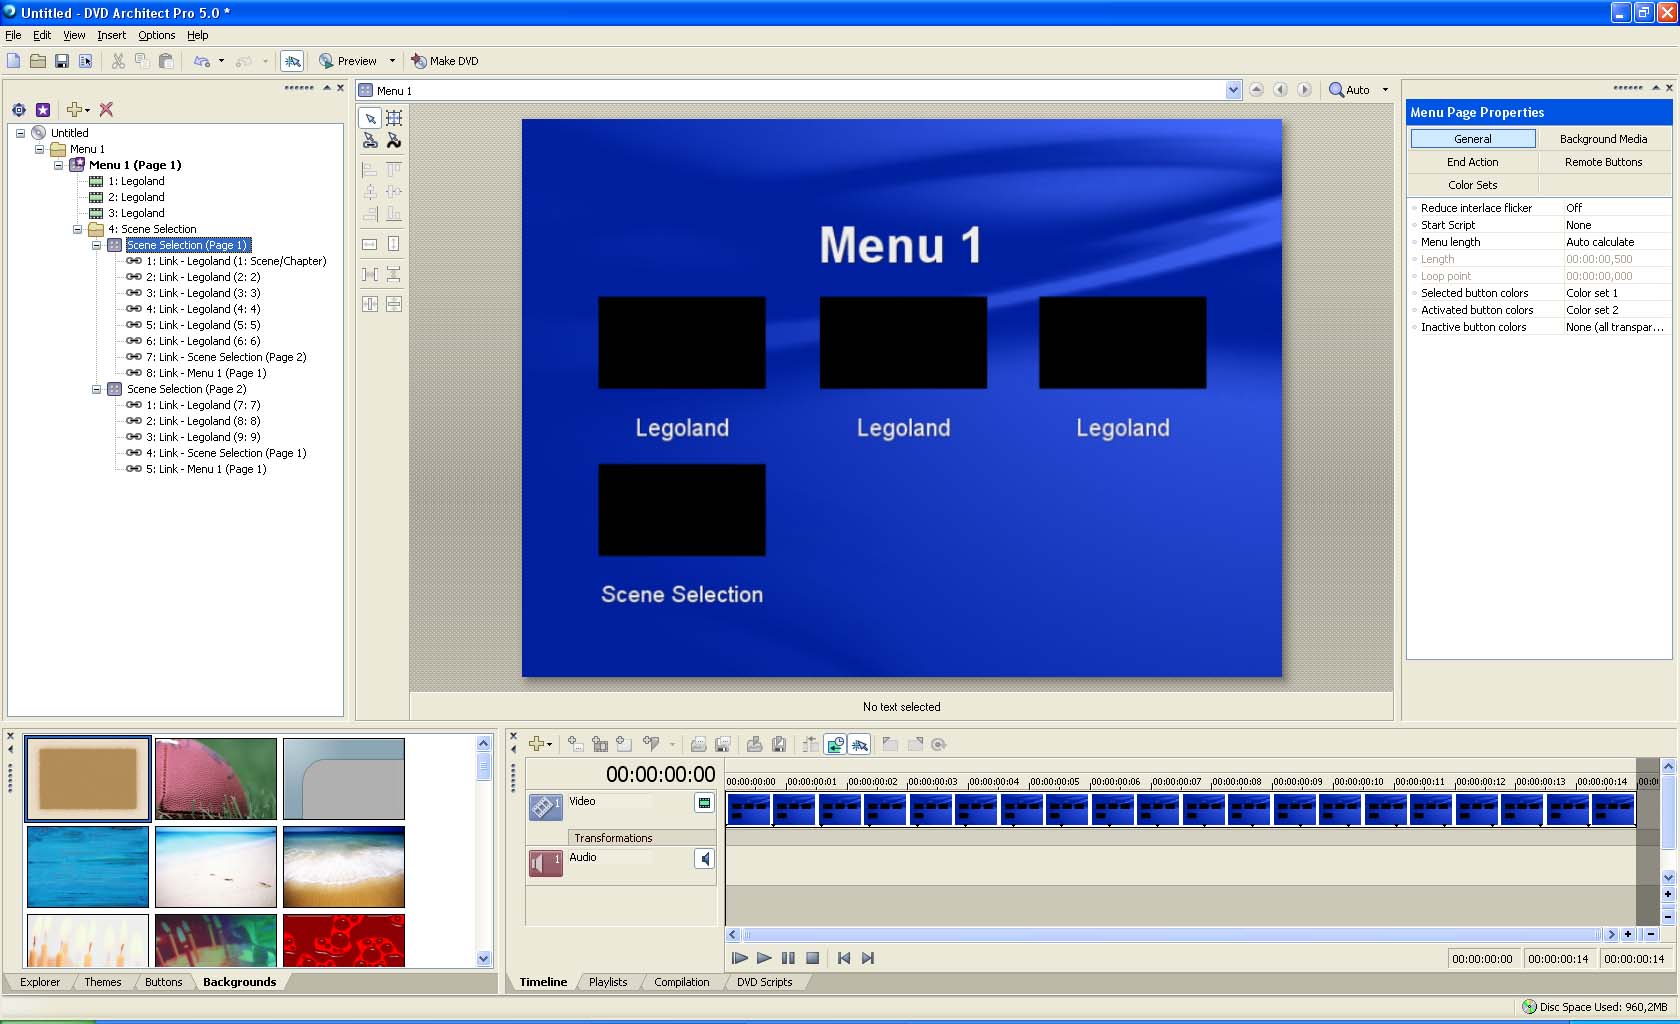The width and height of the screenshot is (1680, 1024).
Task: Switch to the Themes tab
Action: point(102,982)
